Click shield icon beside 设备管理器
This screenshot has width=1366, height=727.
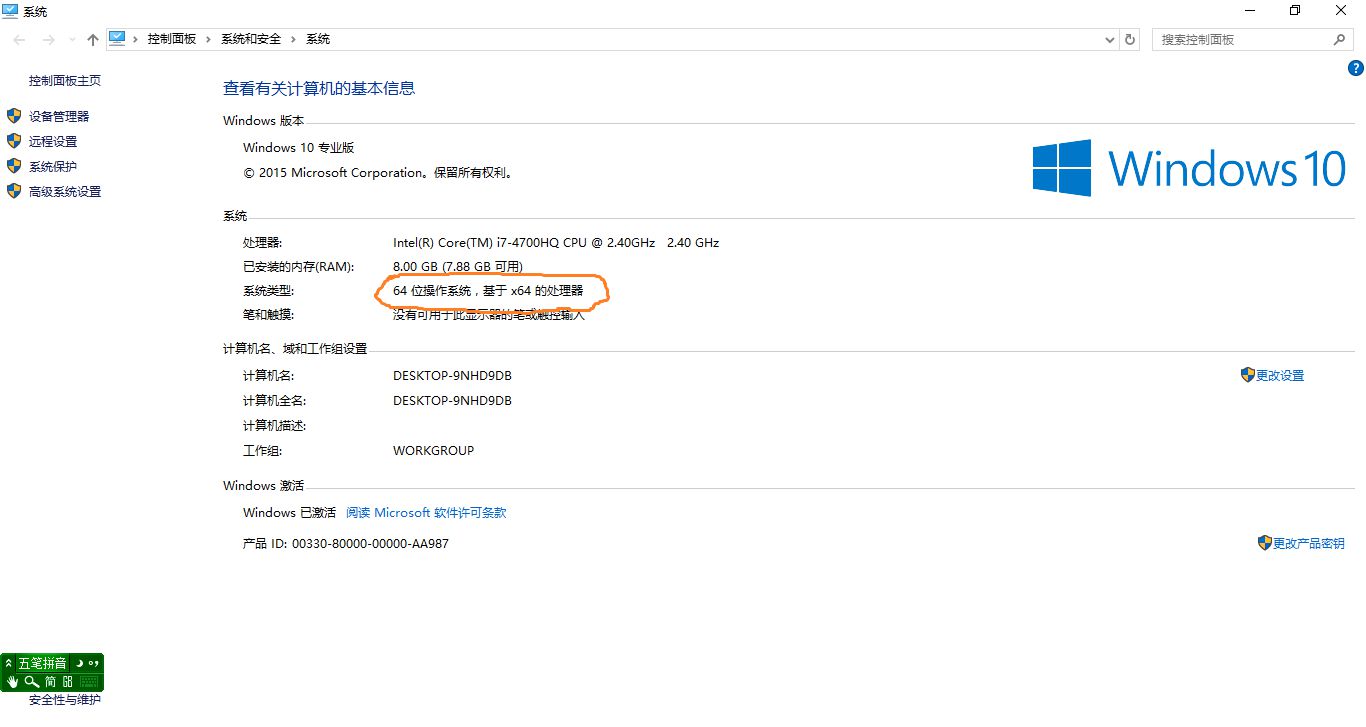pyautogui.click(x=14, y=116)
